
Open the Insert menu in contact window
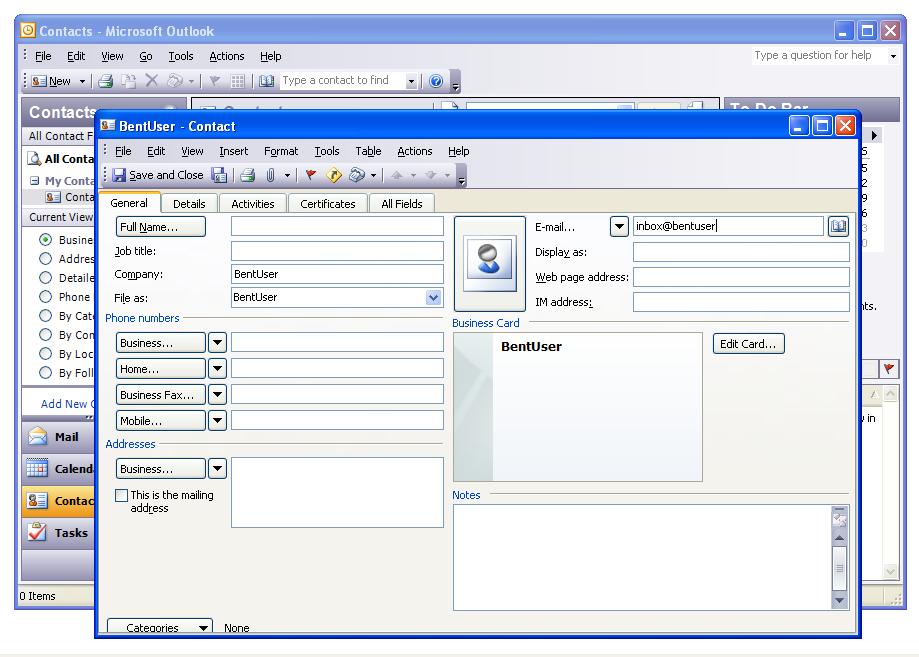coord(233,151)
